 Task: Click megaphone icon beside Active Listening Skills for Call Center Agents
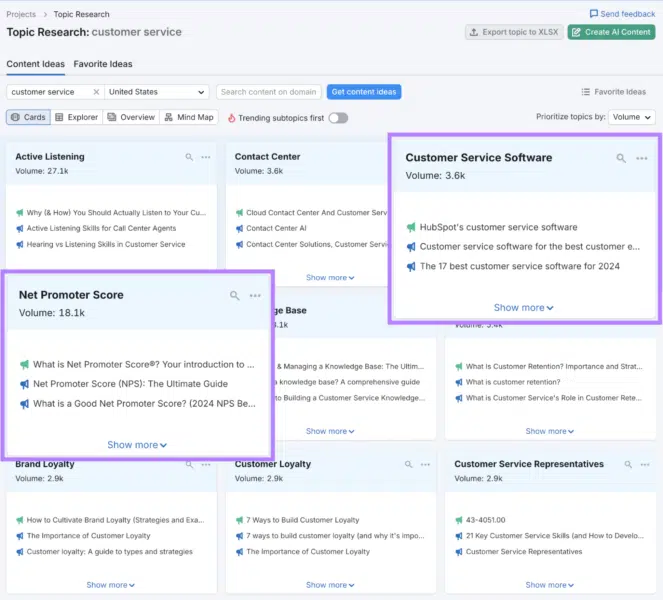click(x=19, y=228)
